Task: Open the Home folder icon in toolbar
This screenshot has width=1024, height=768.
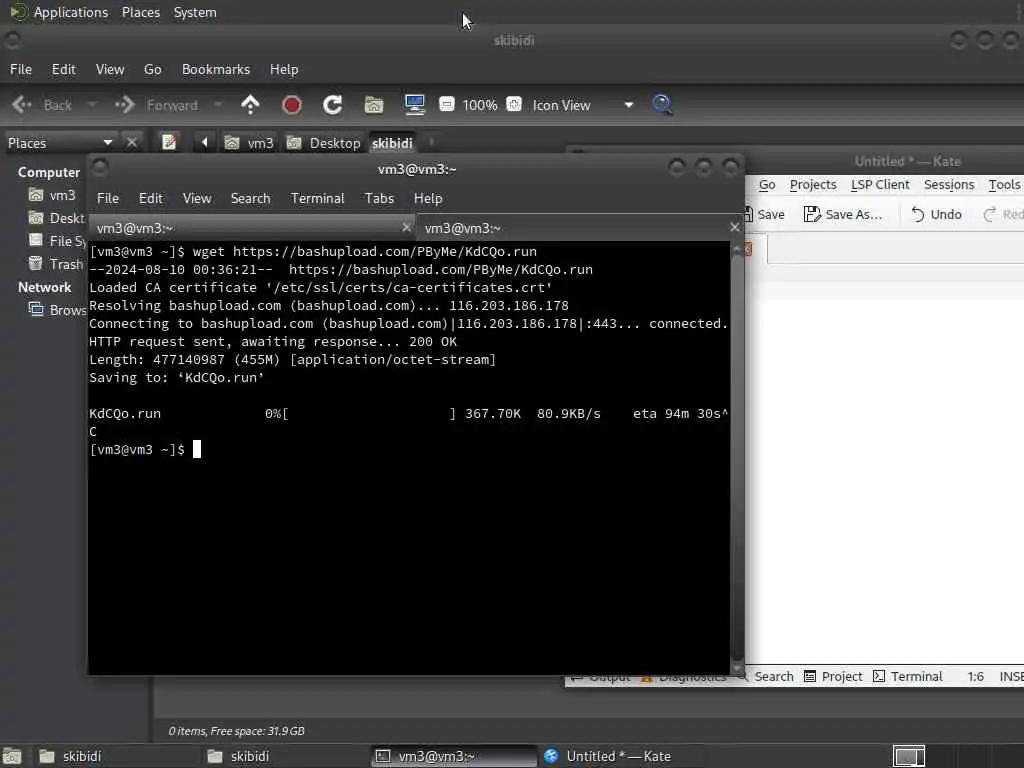Action: click(x=374, y=104)
